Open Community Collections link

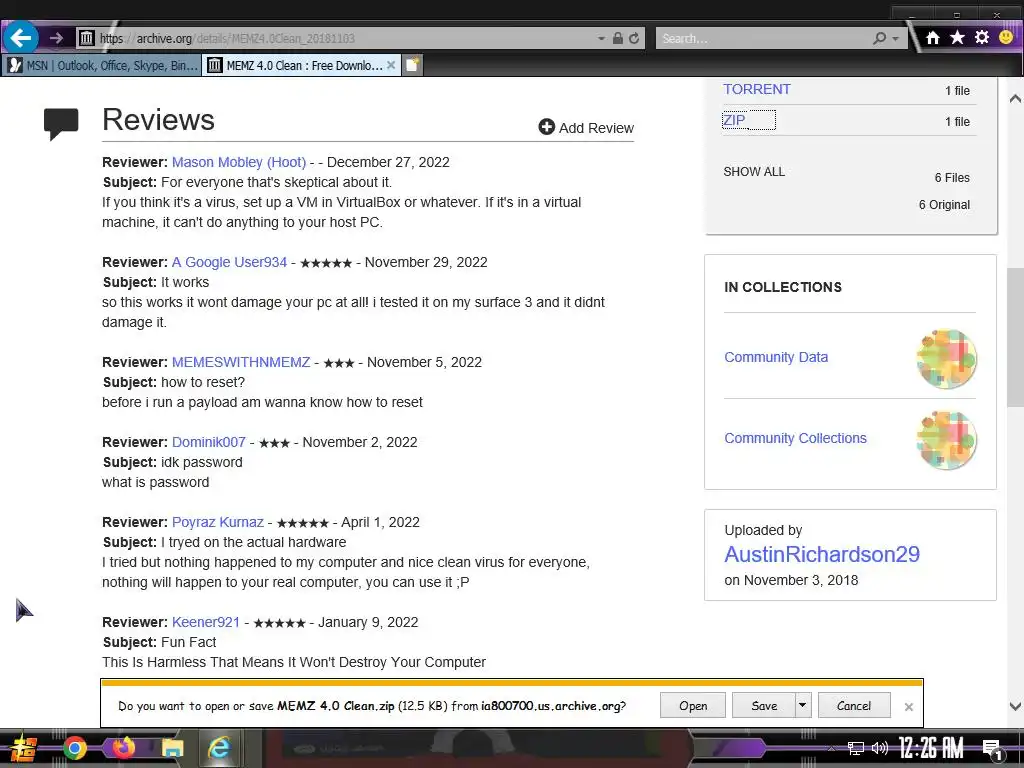(795, 438)
